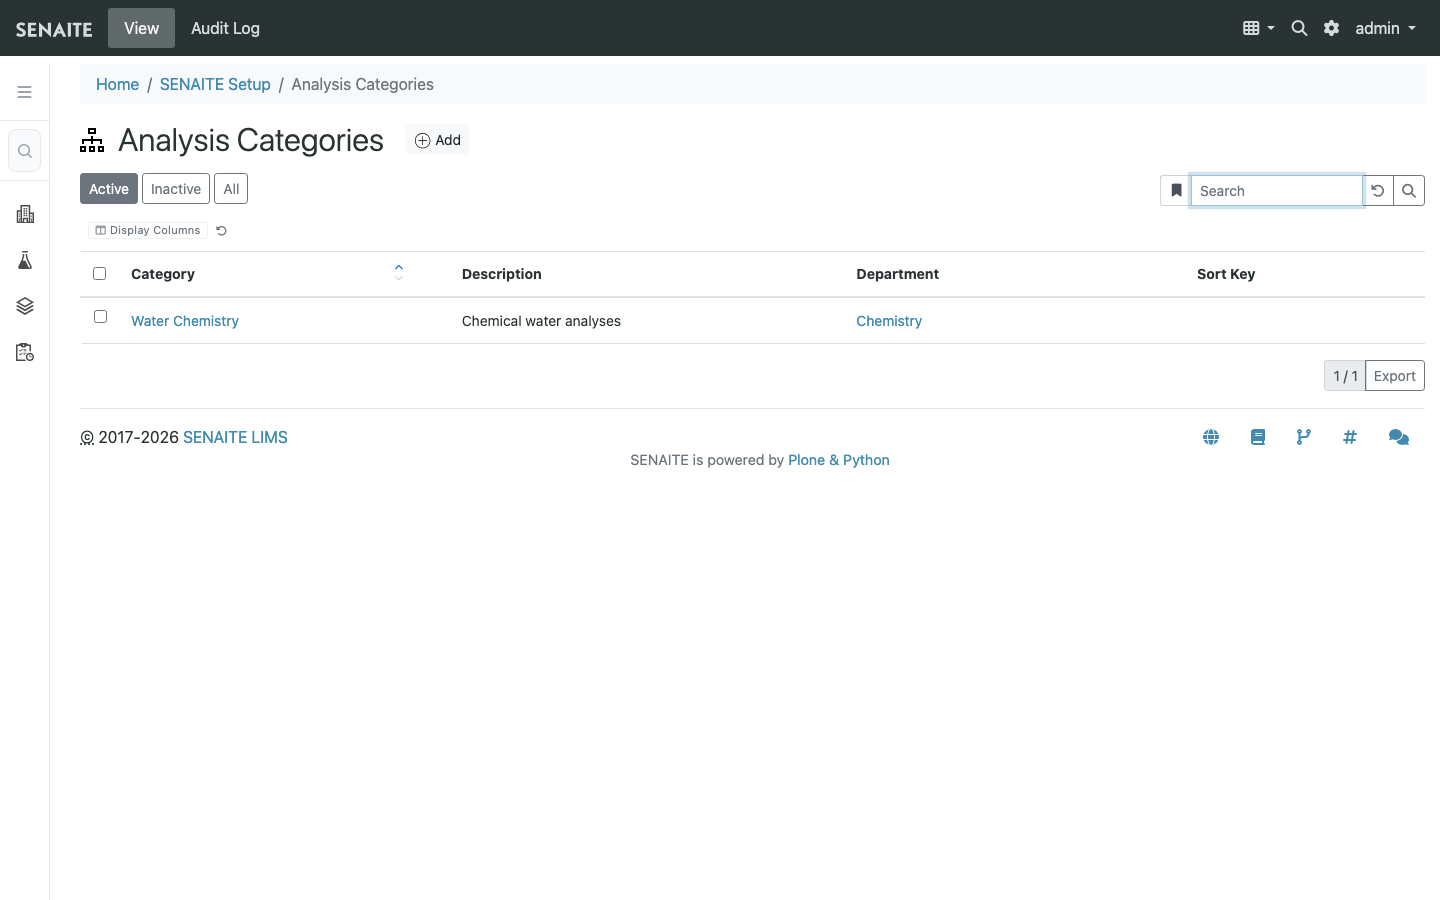The height and width of the screenshot is (900, 1440).
Task: Open the code branch icon in footer
Action: pyautogui.click(x=1304, y=437)
